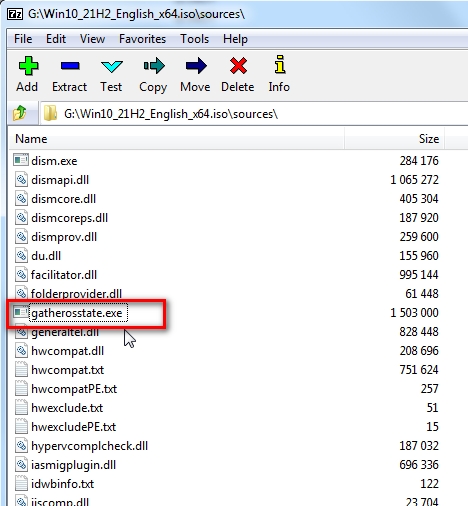
Task: Select file name dismcore.dll
Action: pos(63,199)
